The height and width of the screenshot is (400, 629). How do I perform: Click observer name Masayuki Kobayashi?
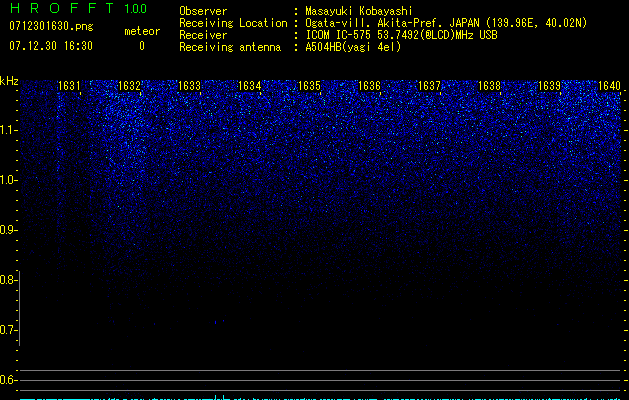359,11
